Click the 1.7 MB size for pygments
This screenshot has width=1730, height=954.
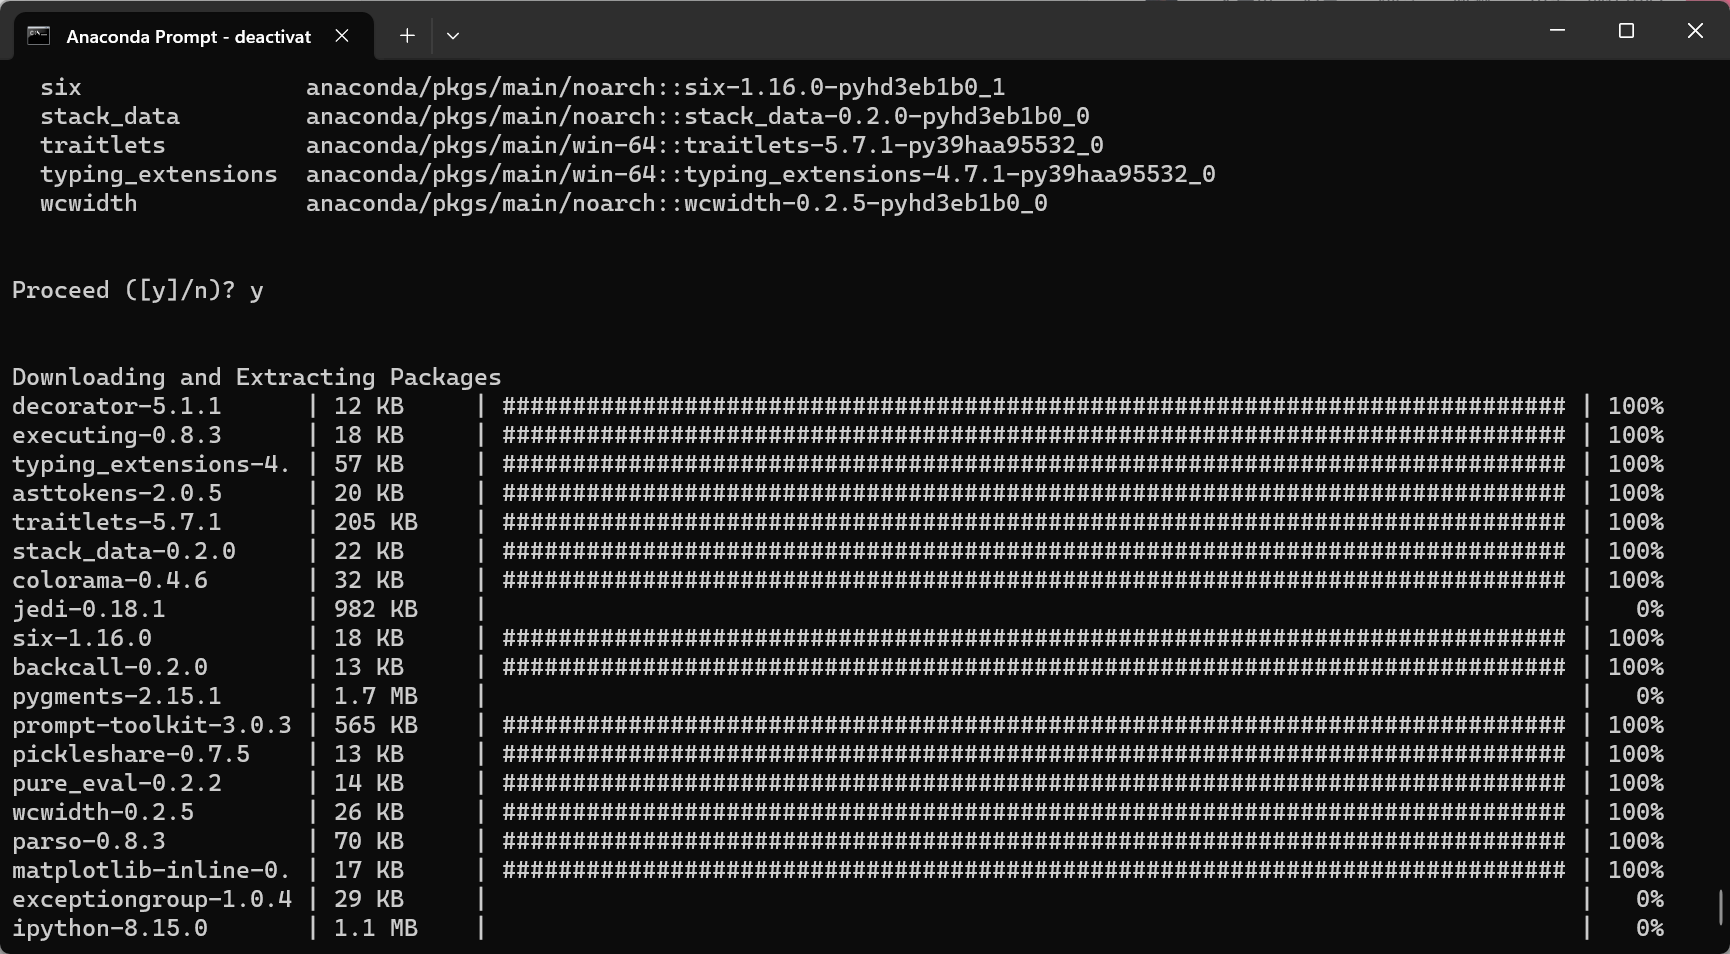click(376, 697)
